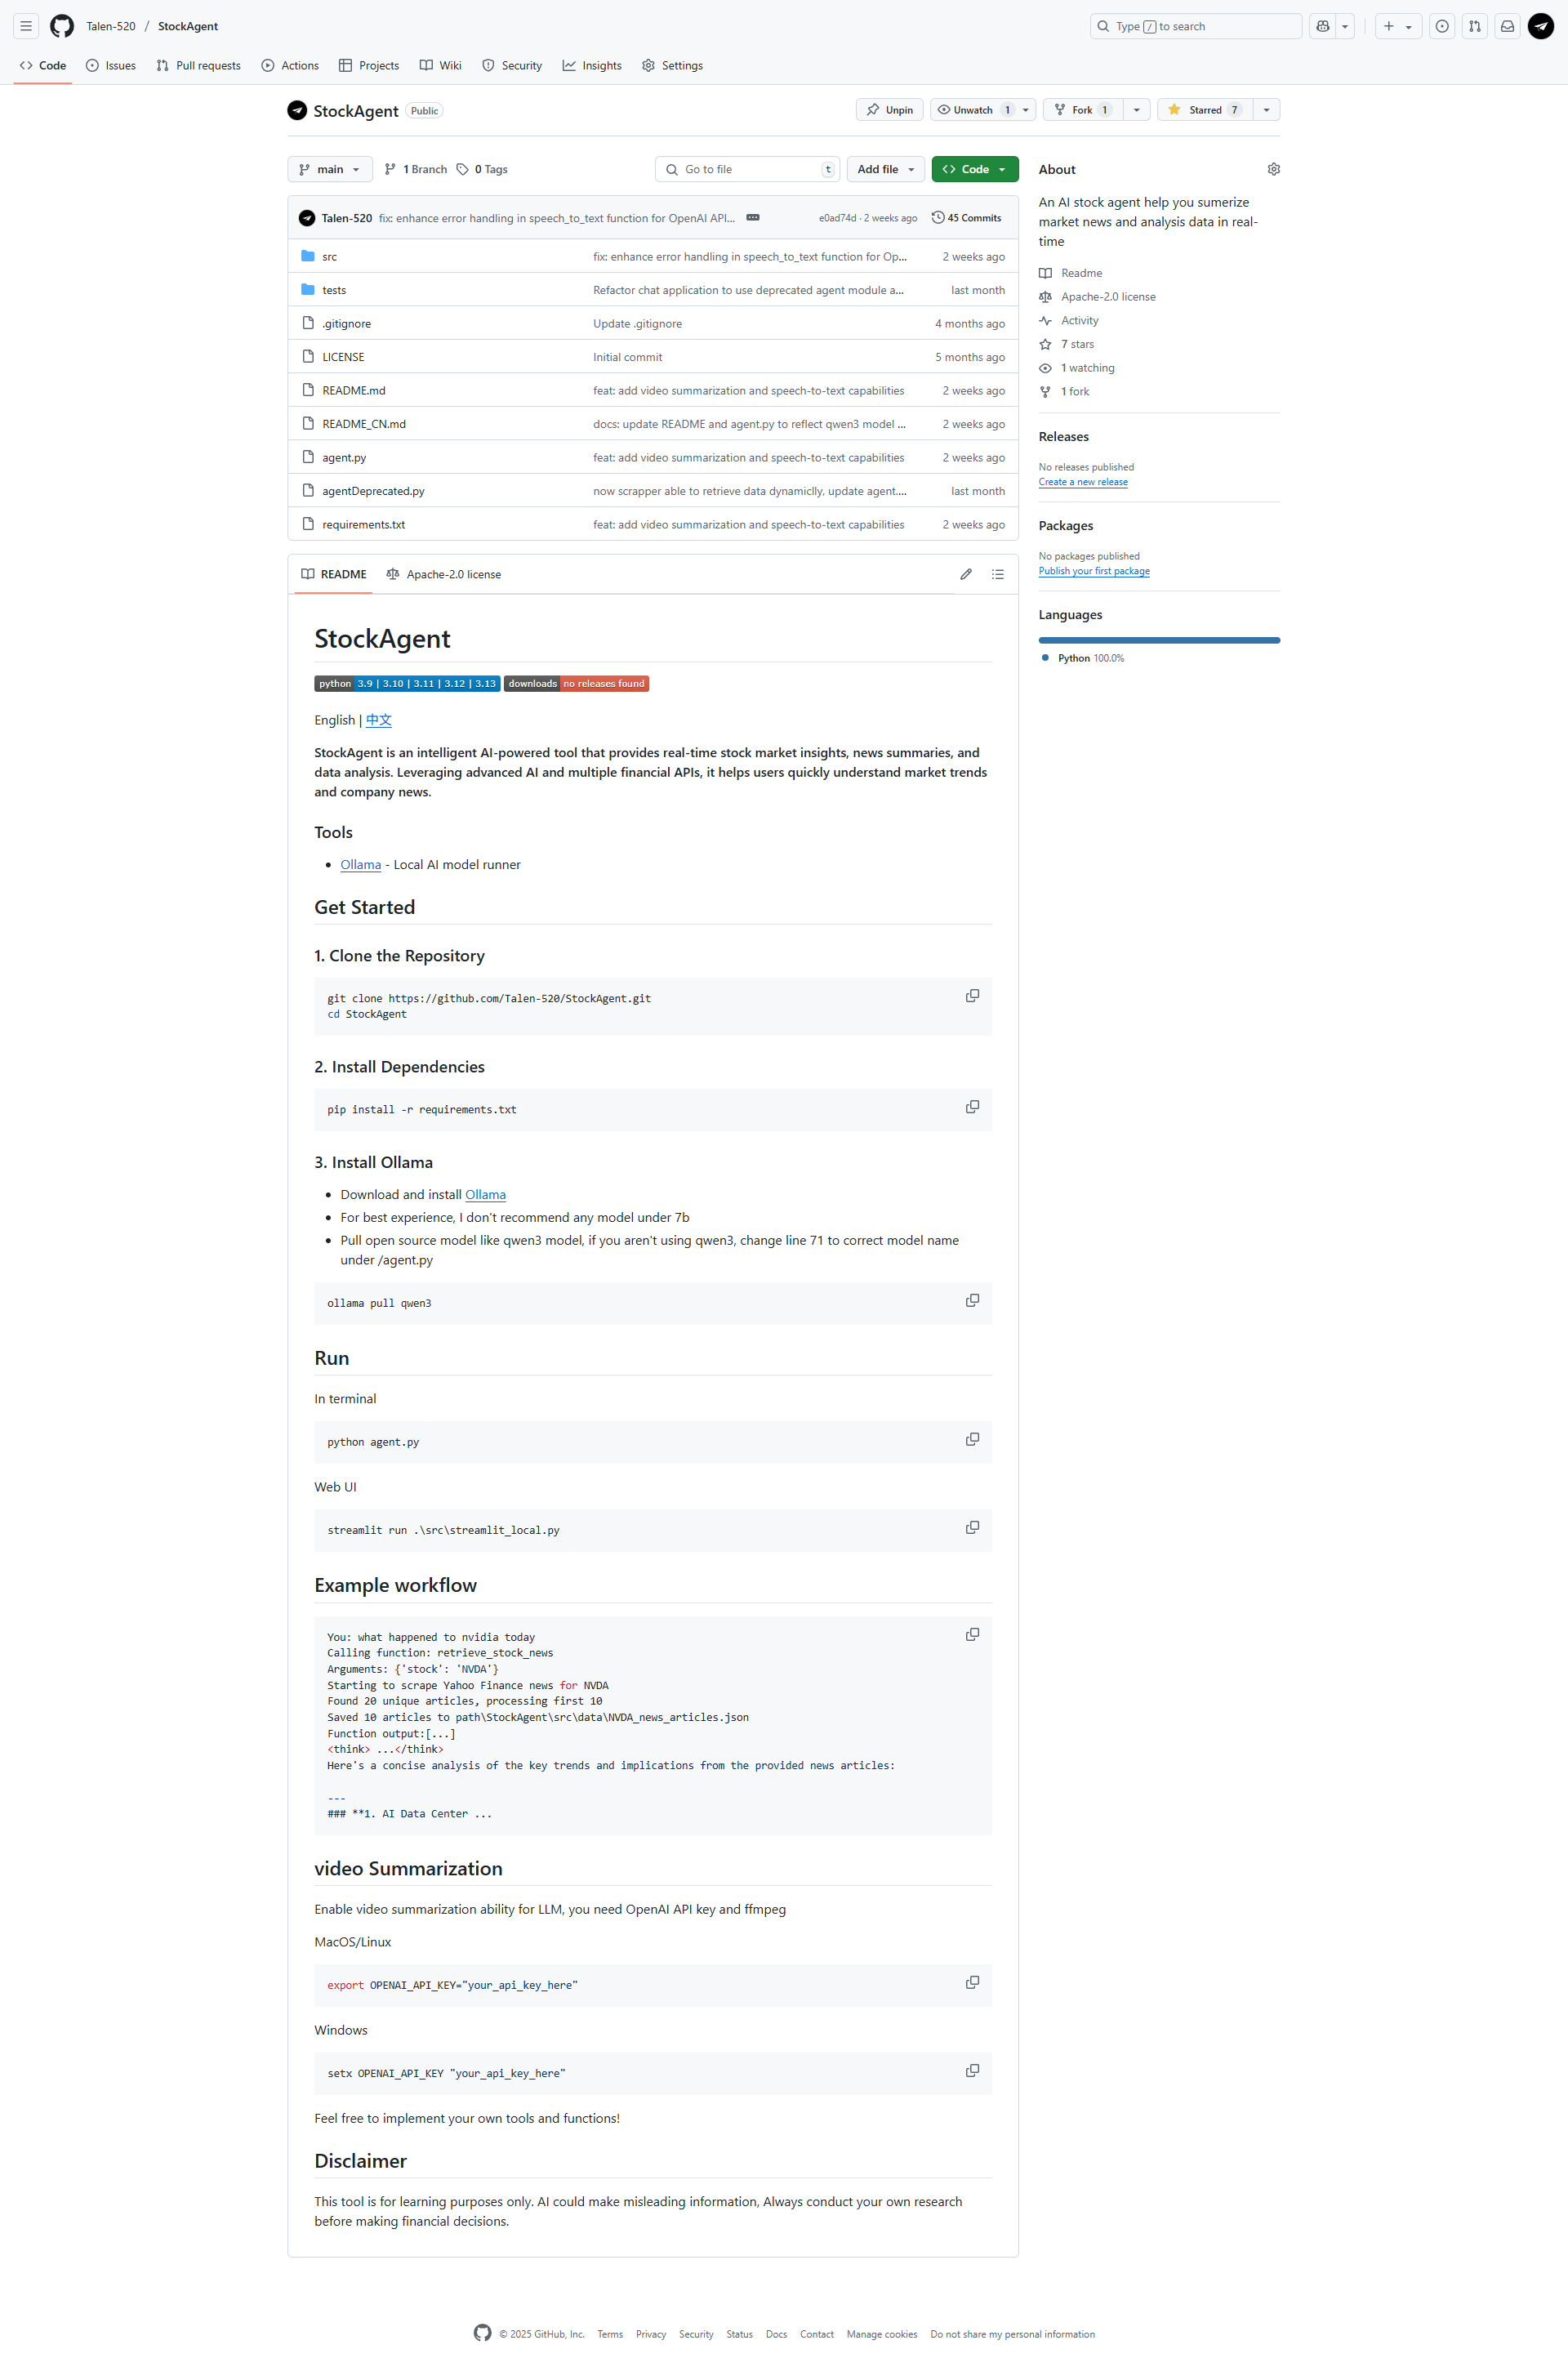The width and height of the screenshot is (1568, 2376).
Task: Open the notifications inbox icon
Action: point(1507,26)
